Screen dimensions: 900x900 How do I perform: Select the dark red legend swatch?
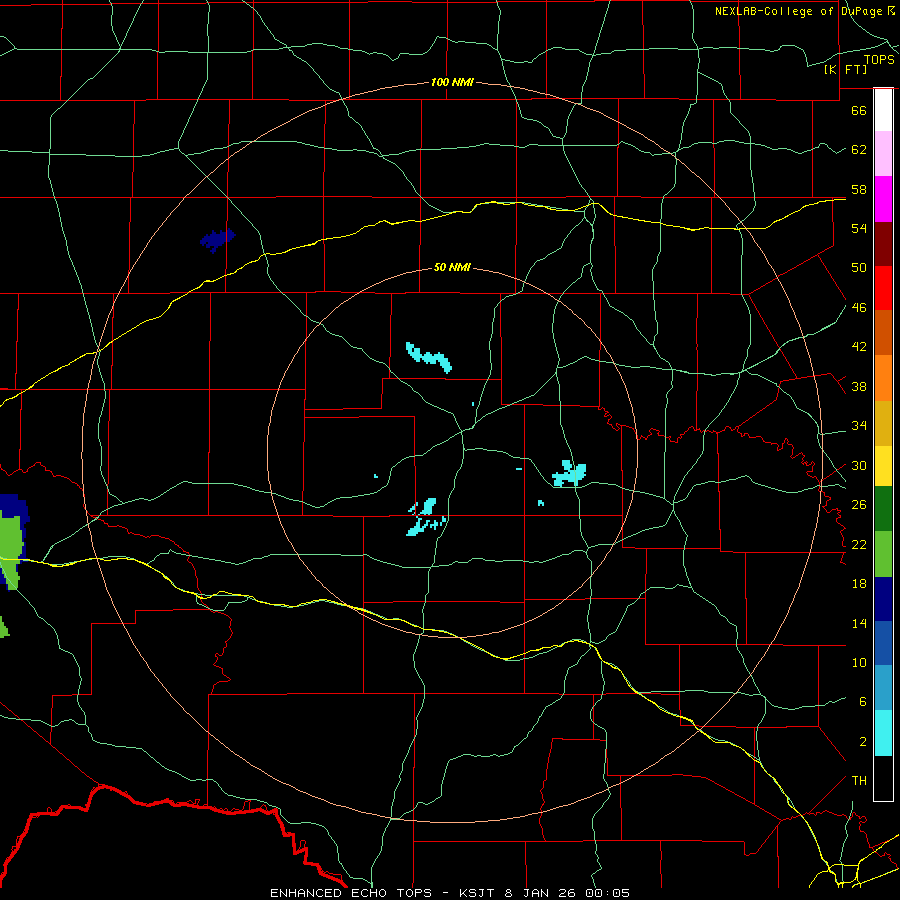(x=883, y=243)
